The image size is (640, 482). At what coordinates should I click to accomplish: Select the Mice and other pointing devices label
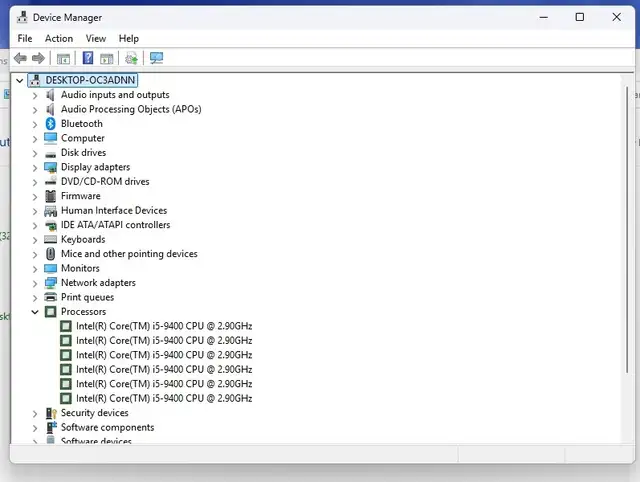tap(129, 254)
